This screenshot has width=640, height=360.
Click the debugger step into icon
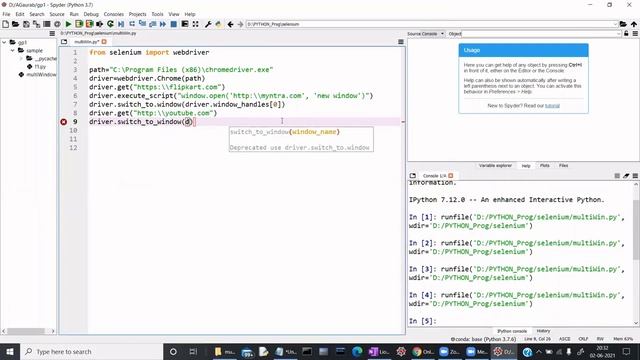click(142, 24)
